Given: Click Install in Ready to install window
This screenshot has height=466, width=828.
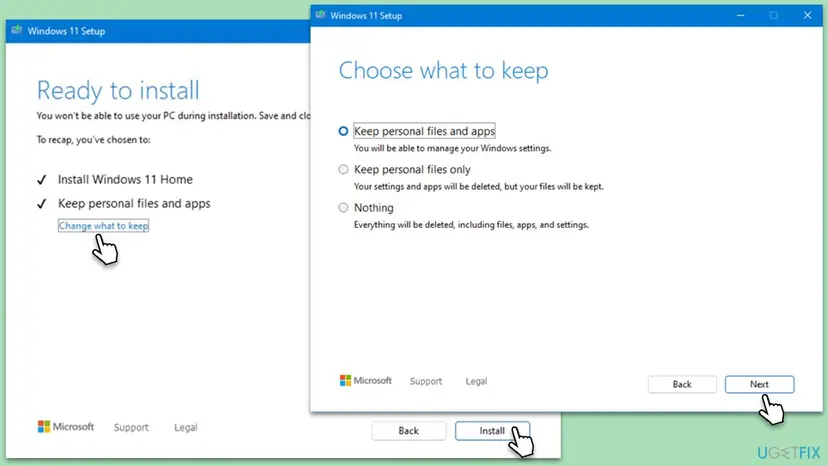Looking at the screenshot, I should [x=492, y=431].
